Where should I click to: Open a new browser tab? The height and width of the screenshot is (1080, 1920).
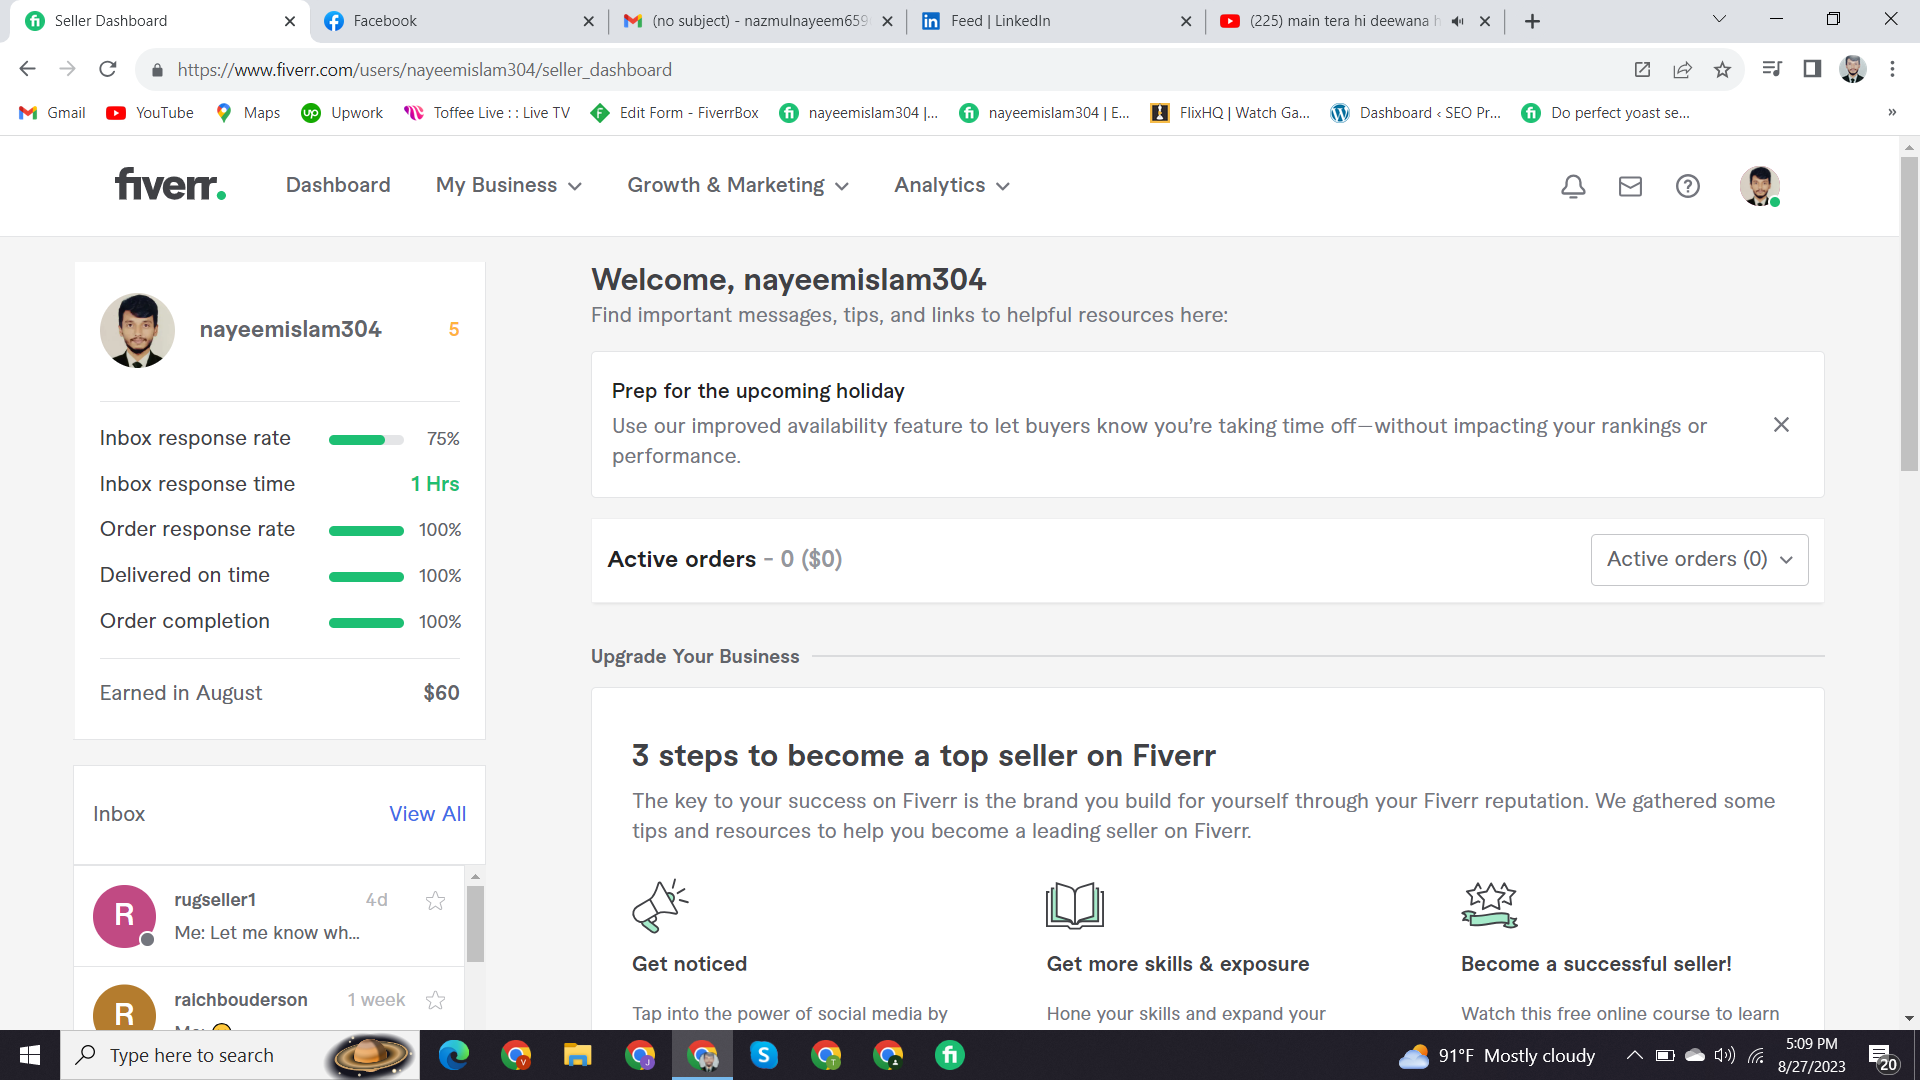(1532, 21)
